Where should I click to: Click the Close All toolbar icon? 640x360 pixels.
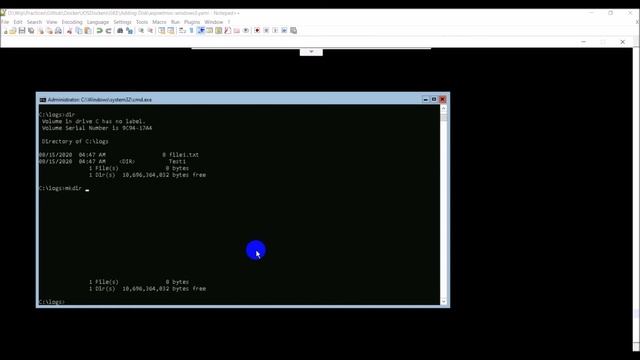[x=49, y=31]
